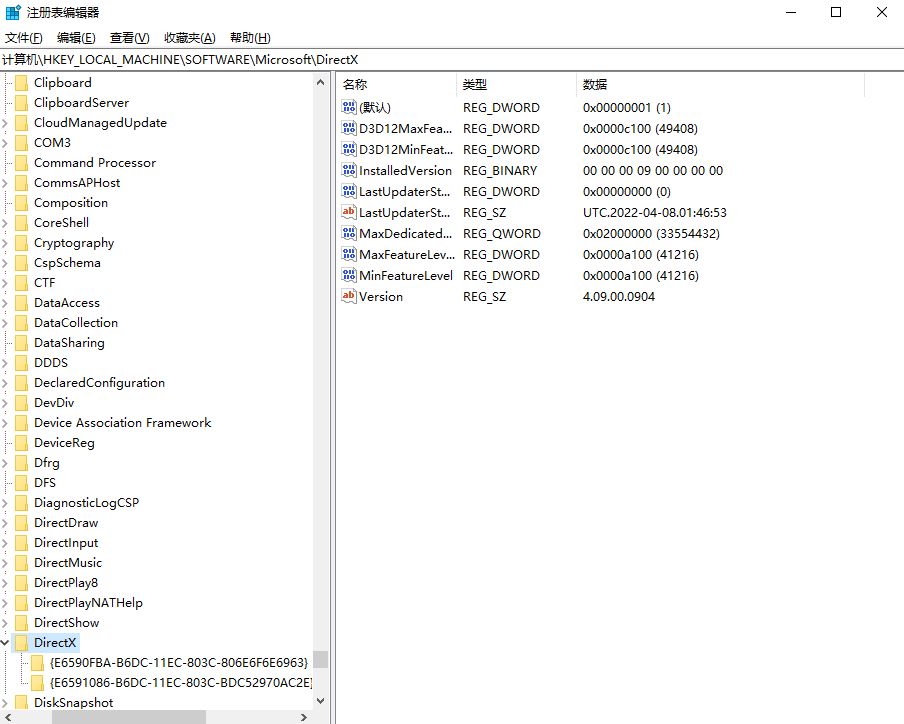Image resolution: width=904 pixels, height=724 pixels.
Task: Click the folder icon of COM3 key
Action: [21, 142]
